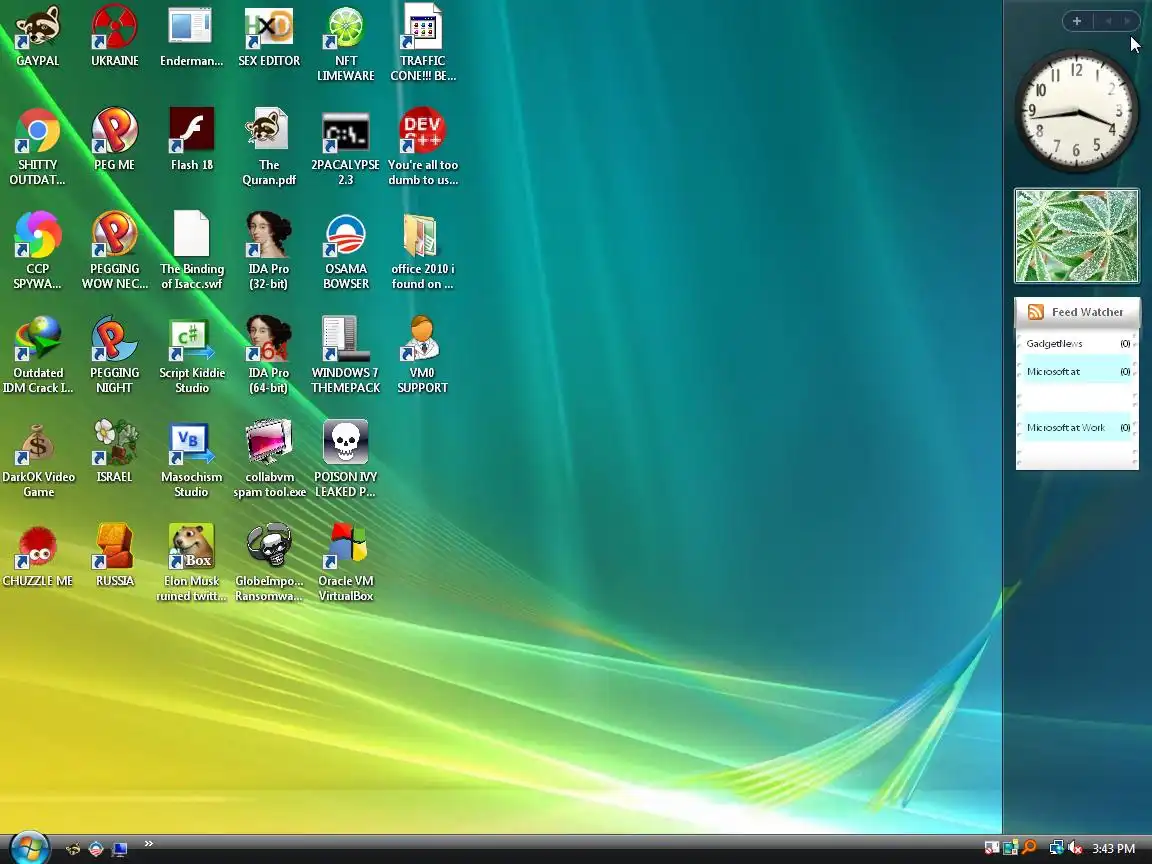Viewport: 1152px width, 864px height.
Task: Open The Binding of Isacc.swf file
Action: tap(191, 251)
